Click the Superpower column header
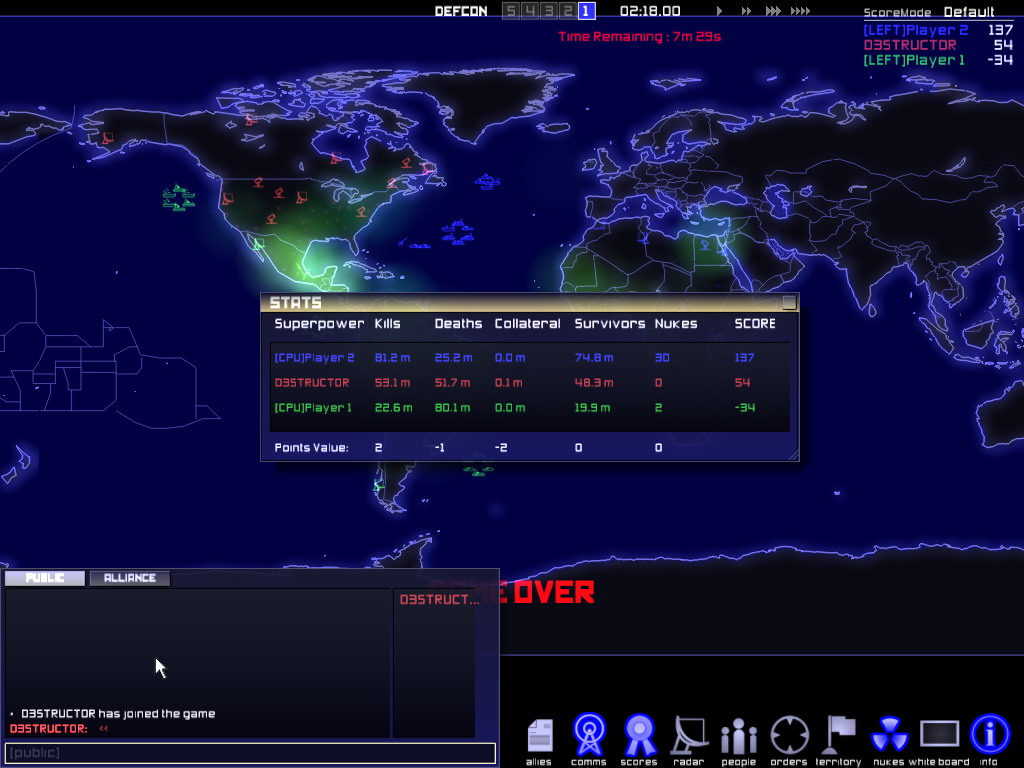Image resolution: width=1024 pixels, height=768 pixels. click(x=319, y=323)
